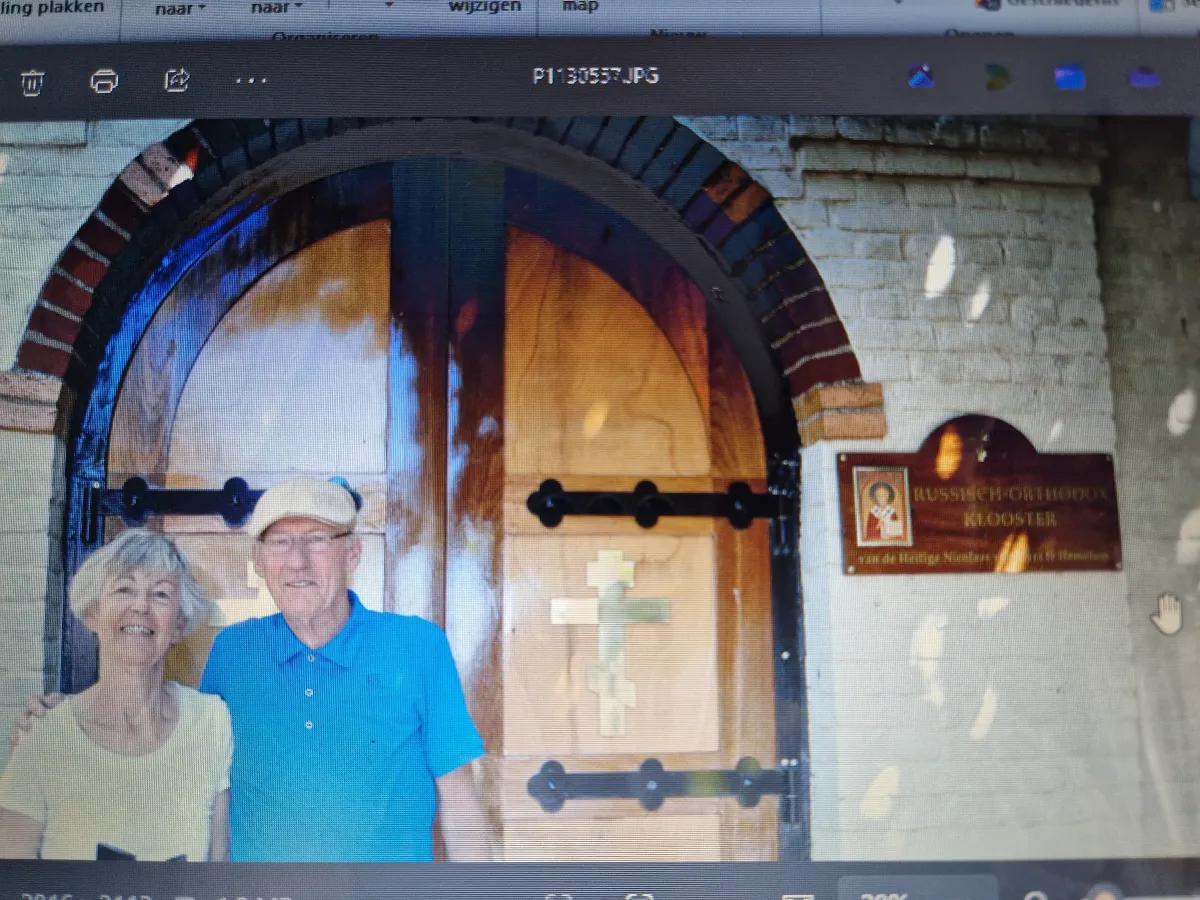Screen dimensions: 1200x900
Task: Click 'Nieuwe map' in the Explorer ribbon
Action: point(580,7)
